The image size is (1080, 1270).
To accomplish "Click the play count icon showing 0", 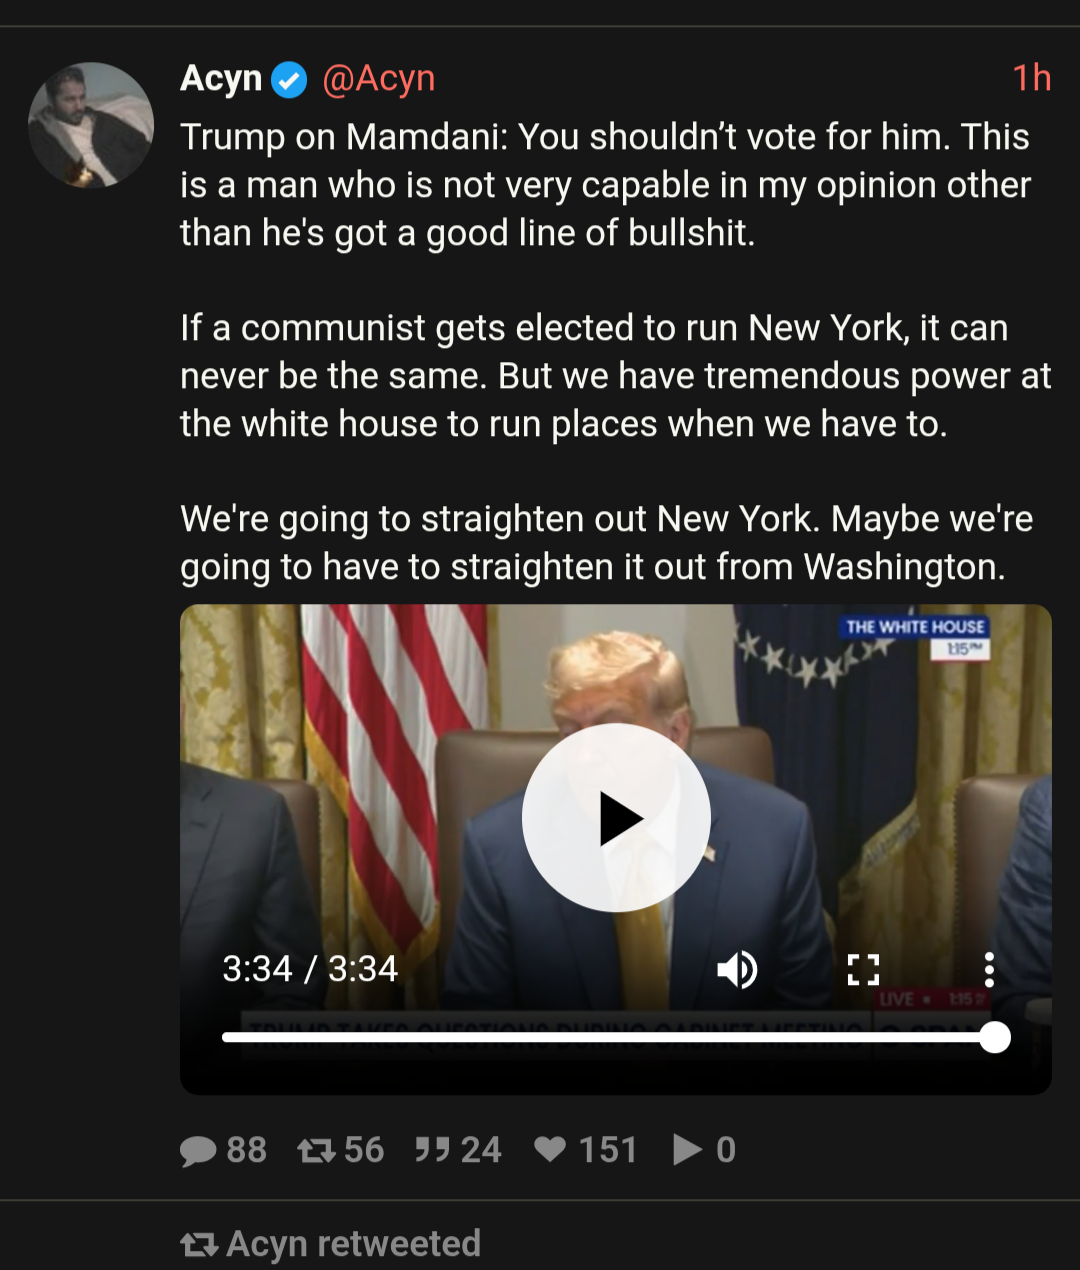I will 688,1150.
